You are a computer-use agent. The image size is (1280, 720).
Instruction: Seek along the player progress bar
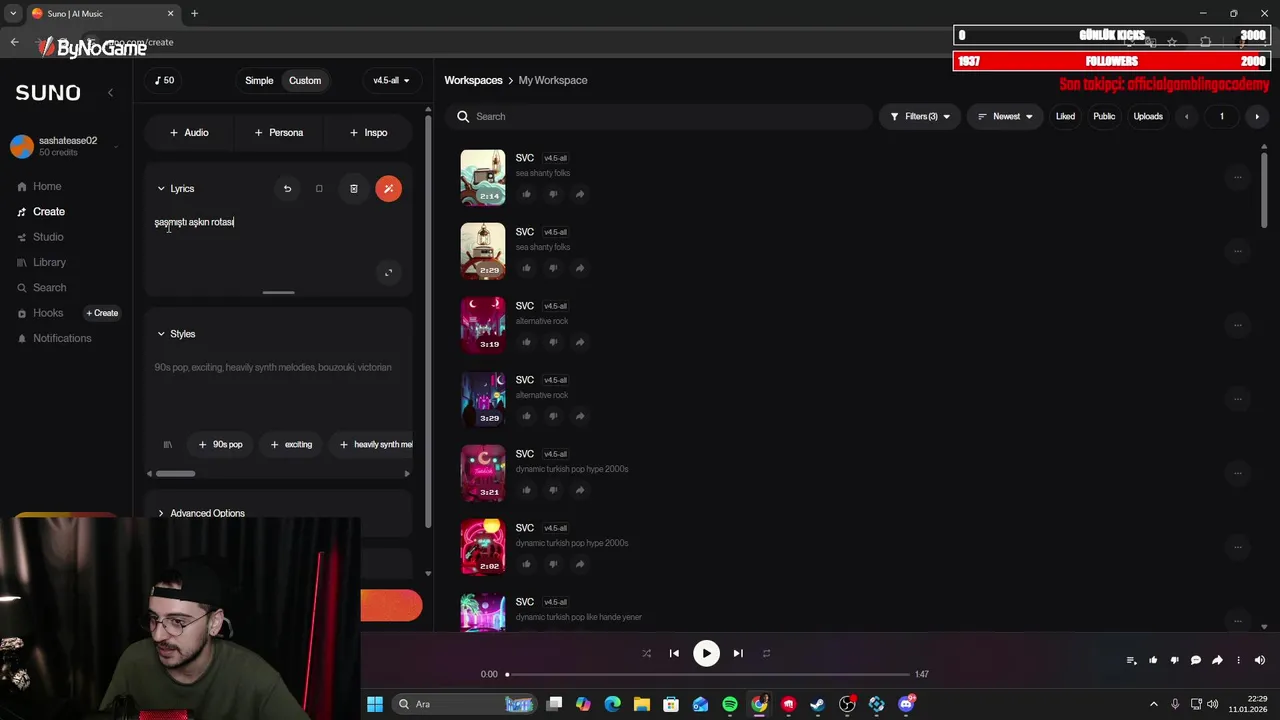click(707, 675)
